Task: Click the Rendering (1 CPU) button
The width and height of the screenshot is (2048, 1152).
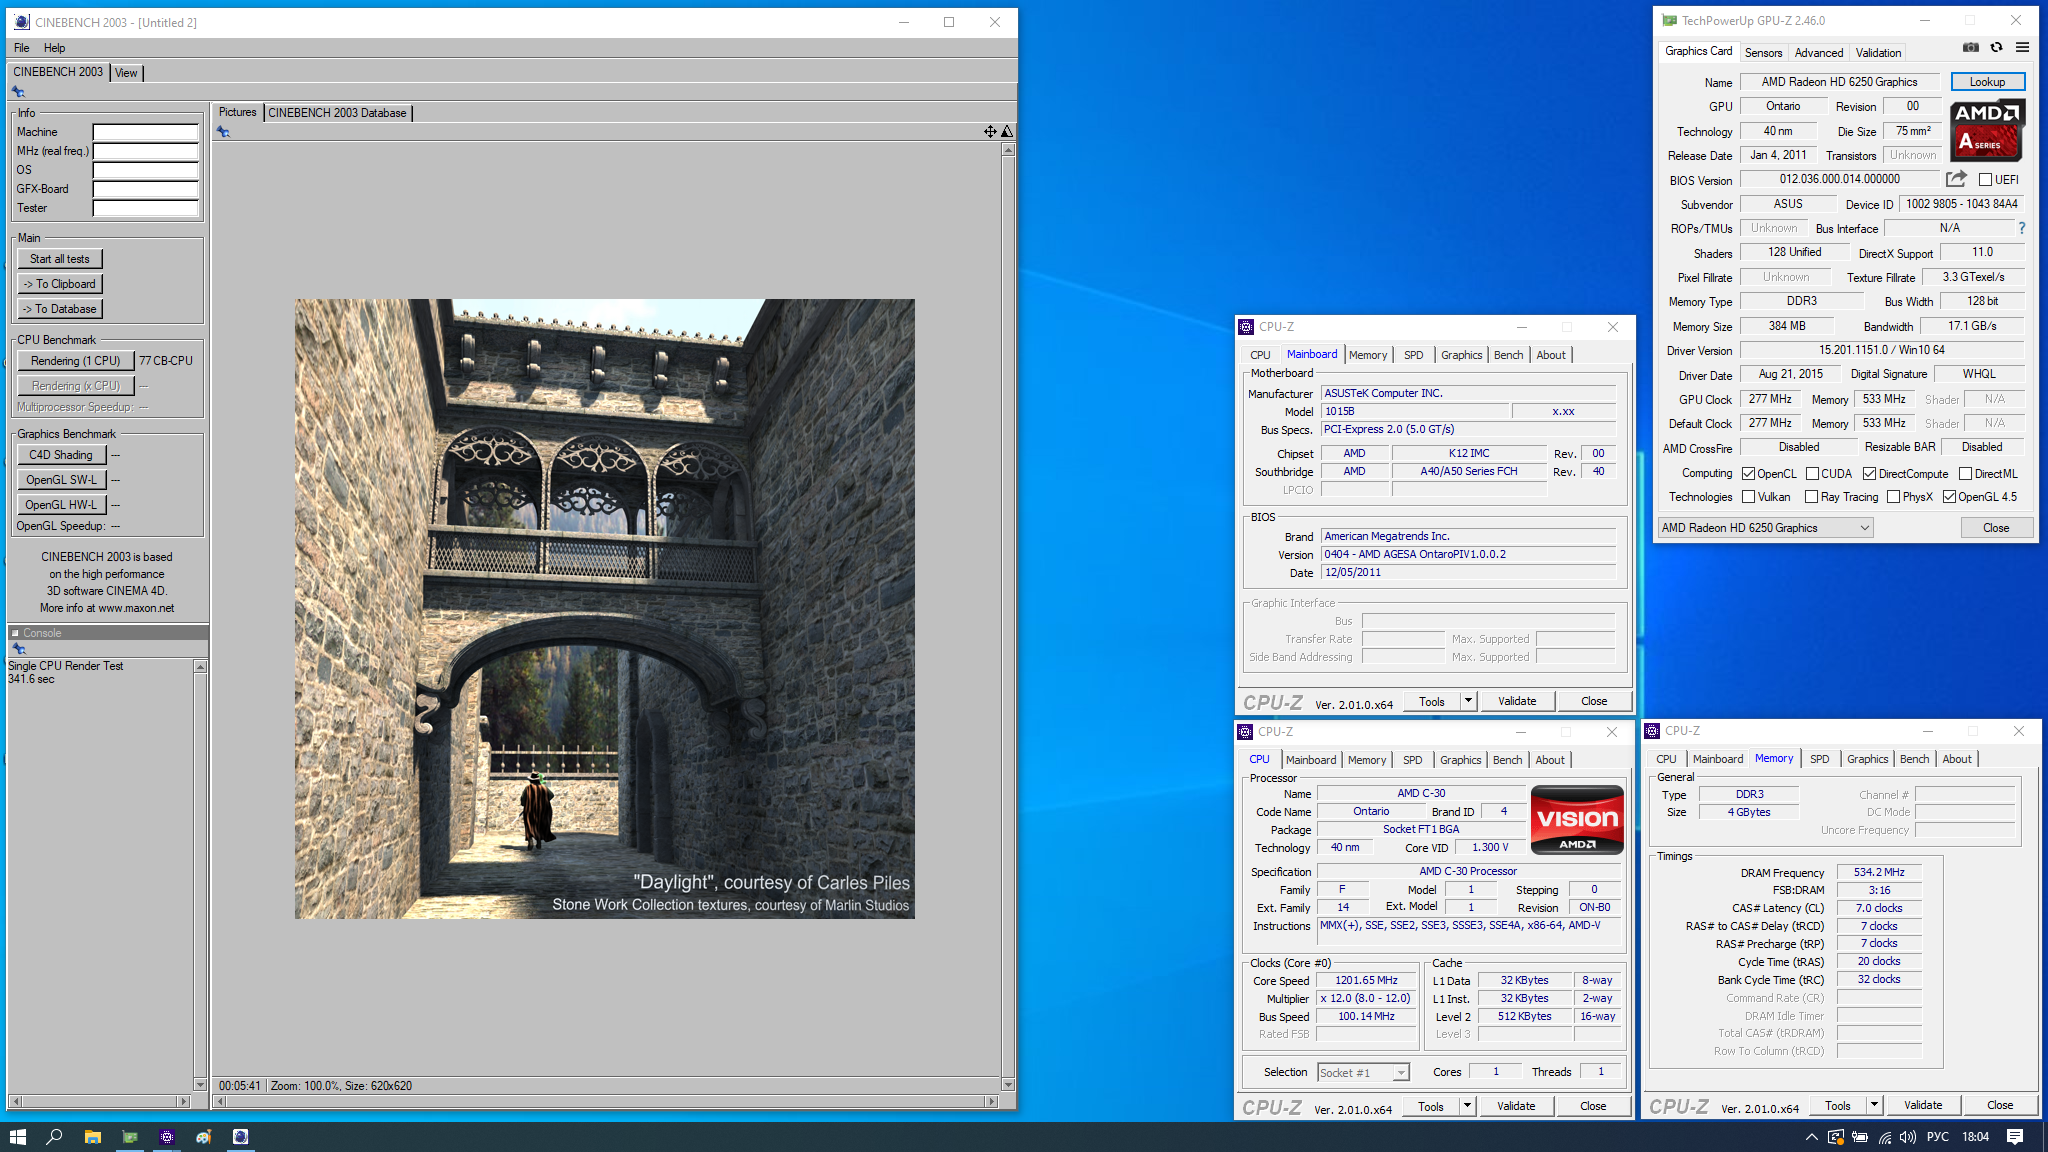Action: click(x=75, y=361)
